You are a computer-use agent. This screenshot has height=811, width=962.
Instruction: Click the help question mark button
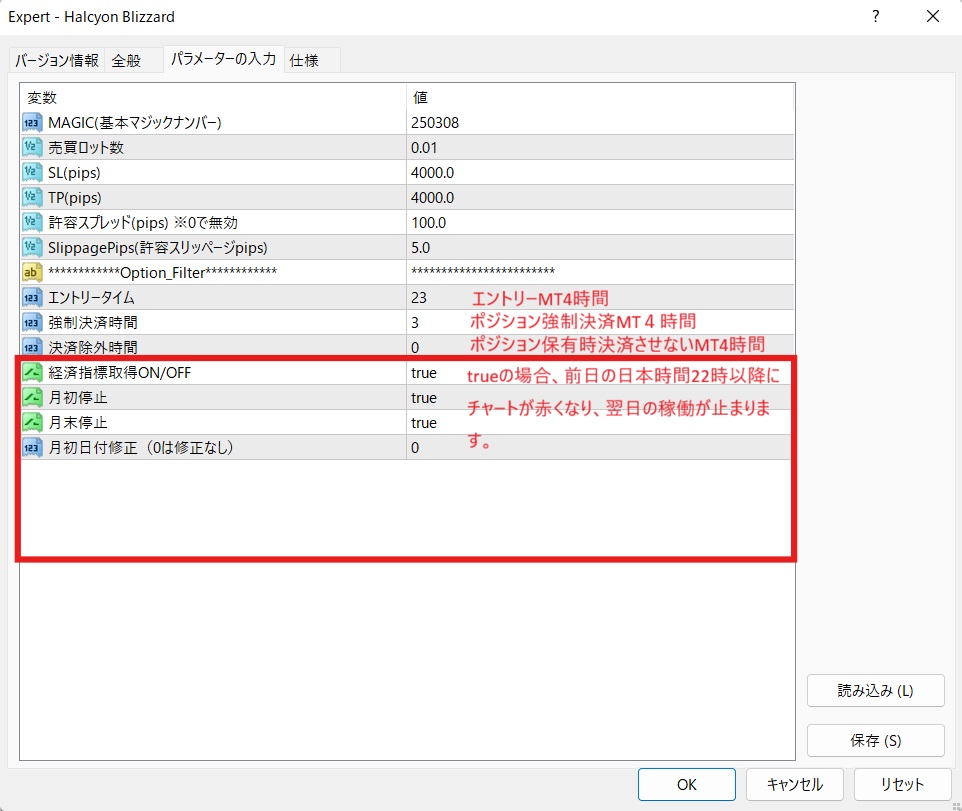point(876,17)
